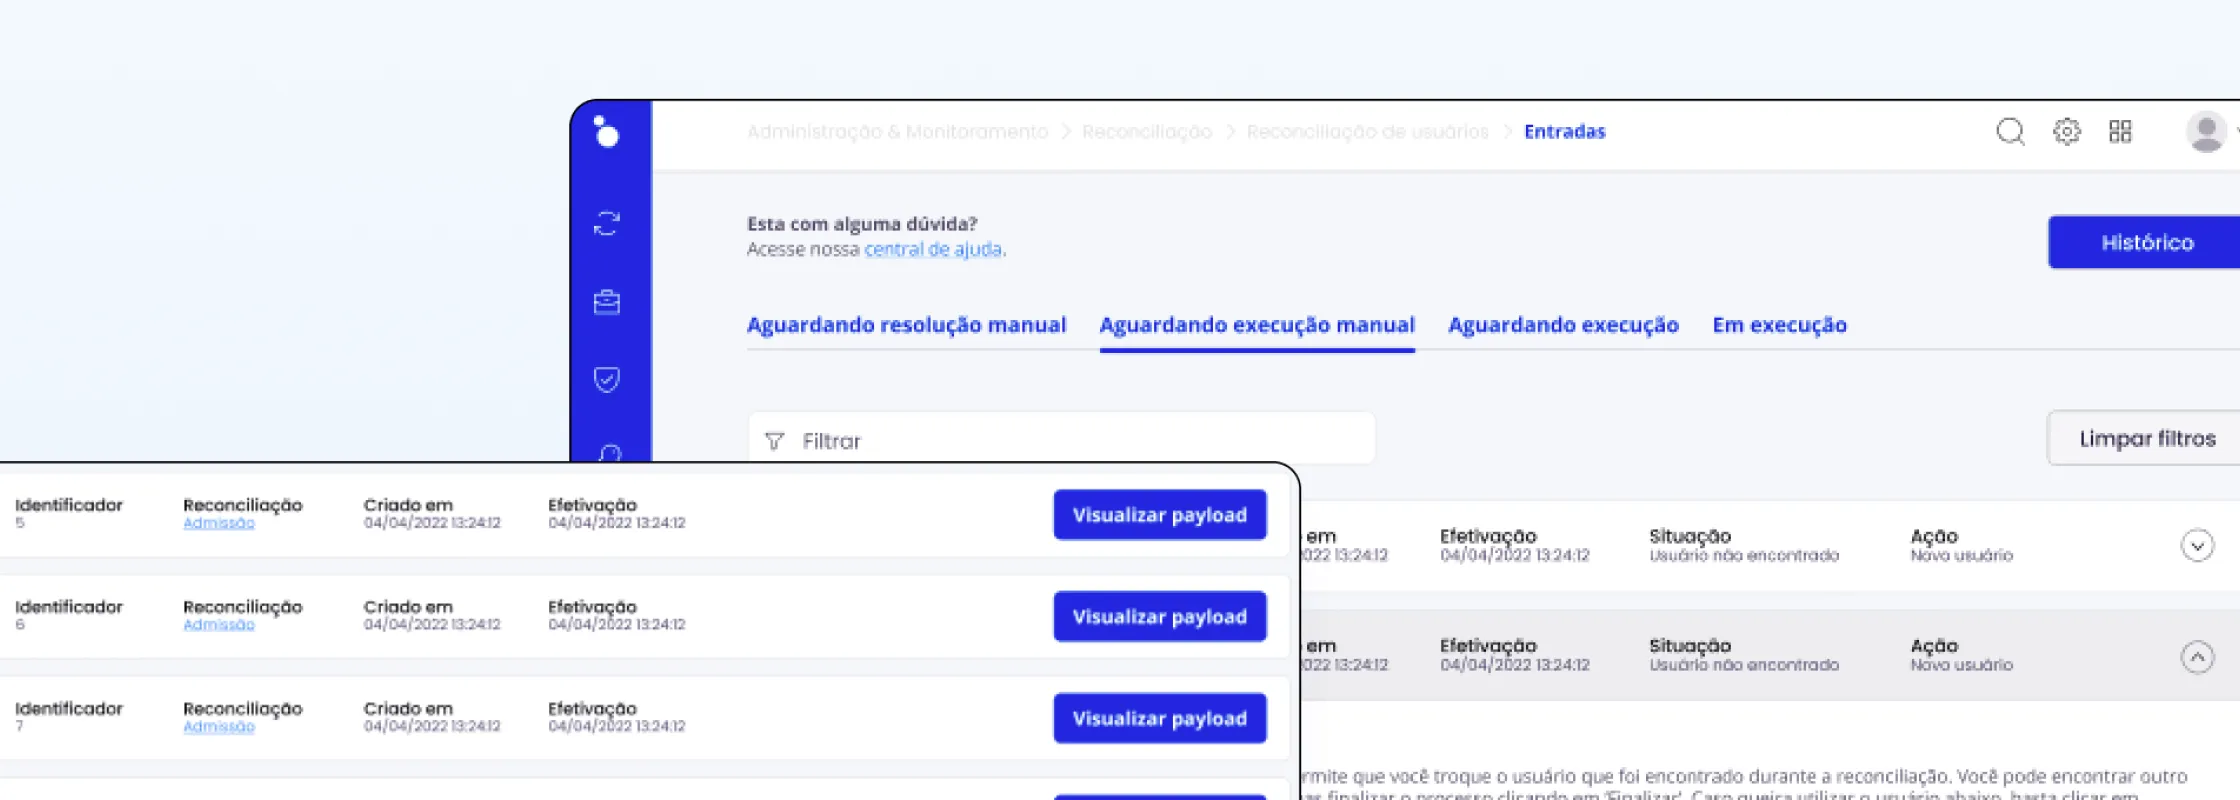Click the Histórico button

[x=2146, y=242]
